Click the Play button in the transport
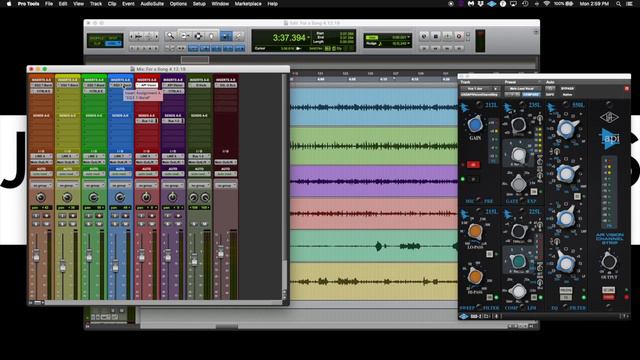Viewport: 640px width, 360px height. click(447, 36)
